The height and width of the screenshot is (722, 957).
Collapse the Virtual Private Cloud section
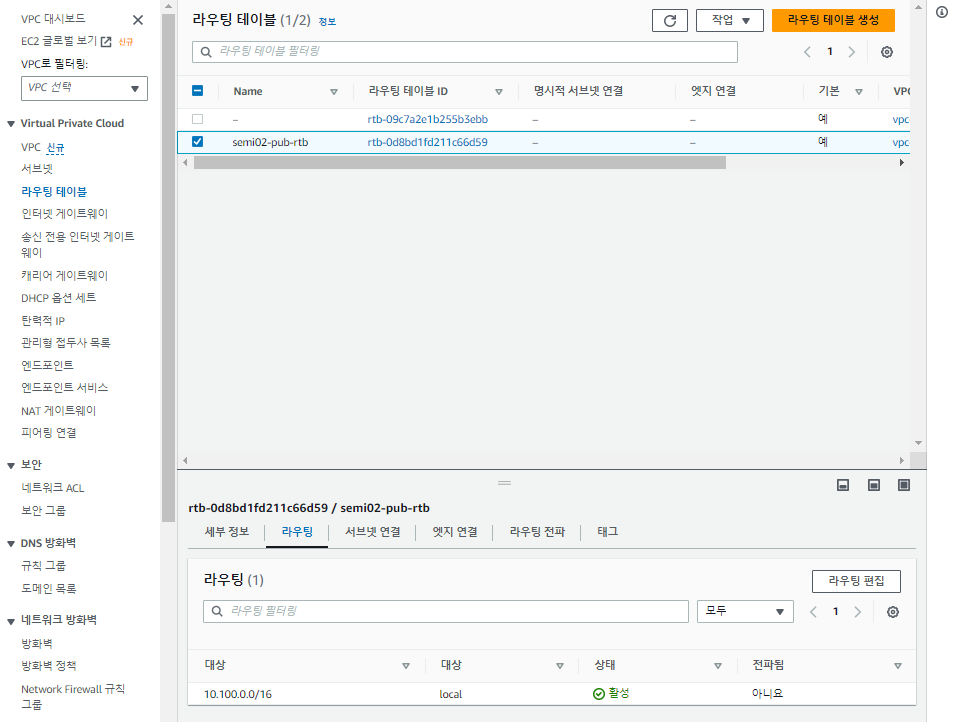pyautogui.click(x=11, y=124)
